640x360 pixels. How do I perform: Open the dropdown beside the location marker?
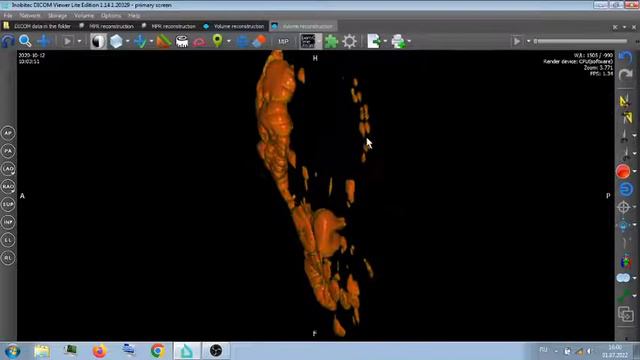[229, 41]
